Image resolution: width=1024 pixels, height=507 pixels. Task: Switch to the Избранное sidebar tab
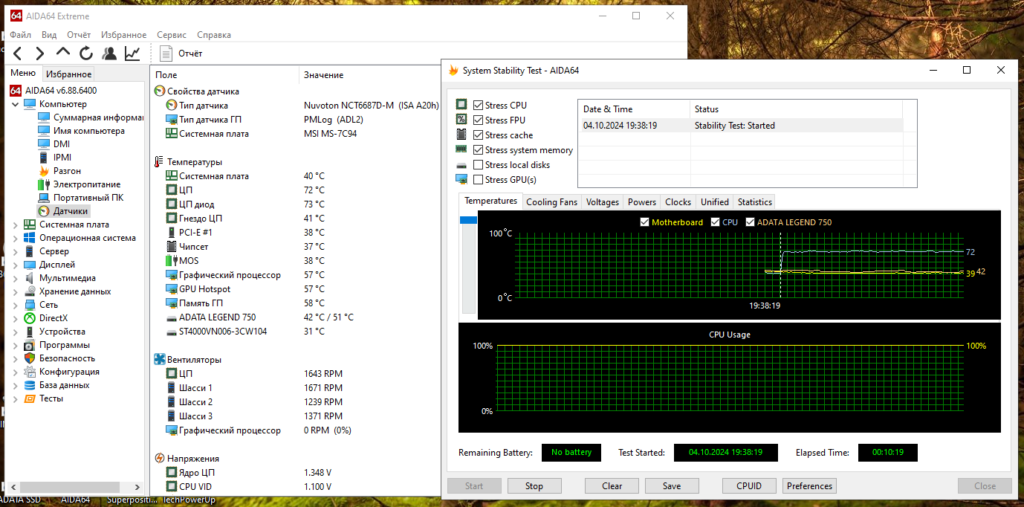69,74
